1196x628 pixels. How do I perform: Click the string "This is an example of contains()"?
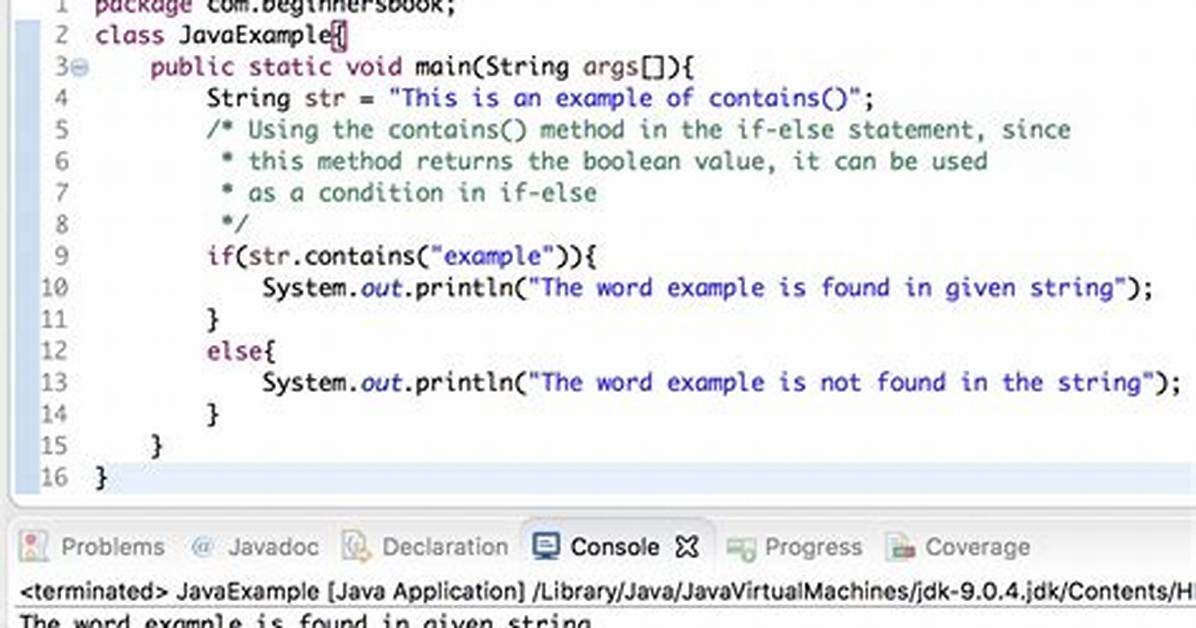point(625,98)
